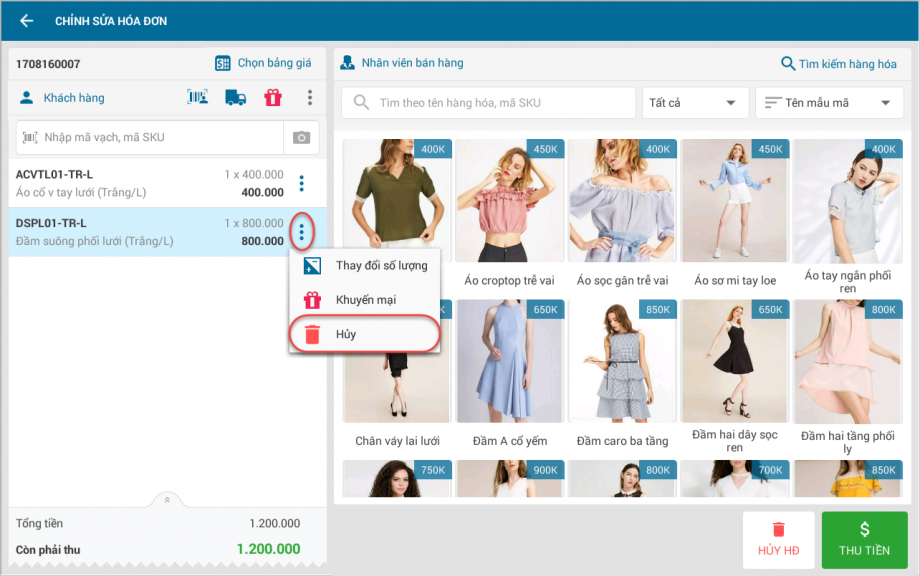Open options for item DSPL01-TR-L
Image resolution: width=920 pixels, height=576 pixels.
click(x=302, y=232)
